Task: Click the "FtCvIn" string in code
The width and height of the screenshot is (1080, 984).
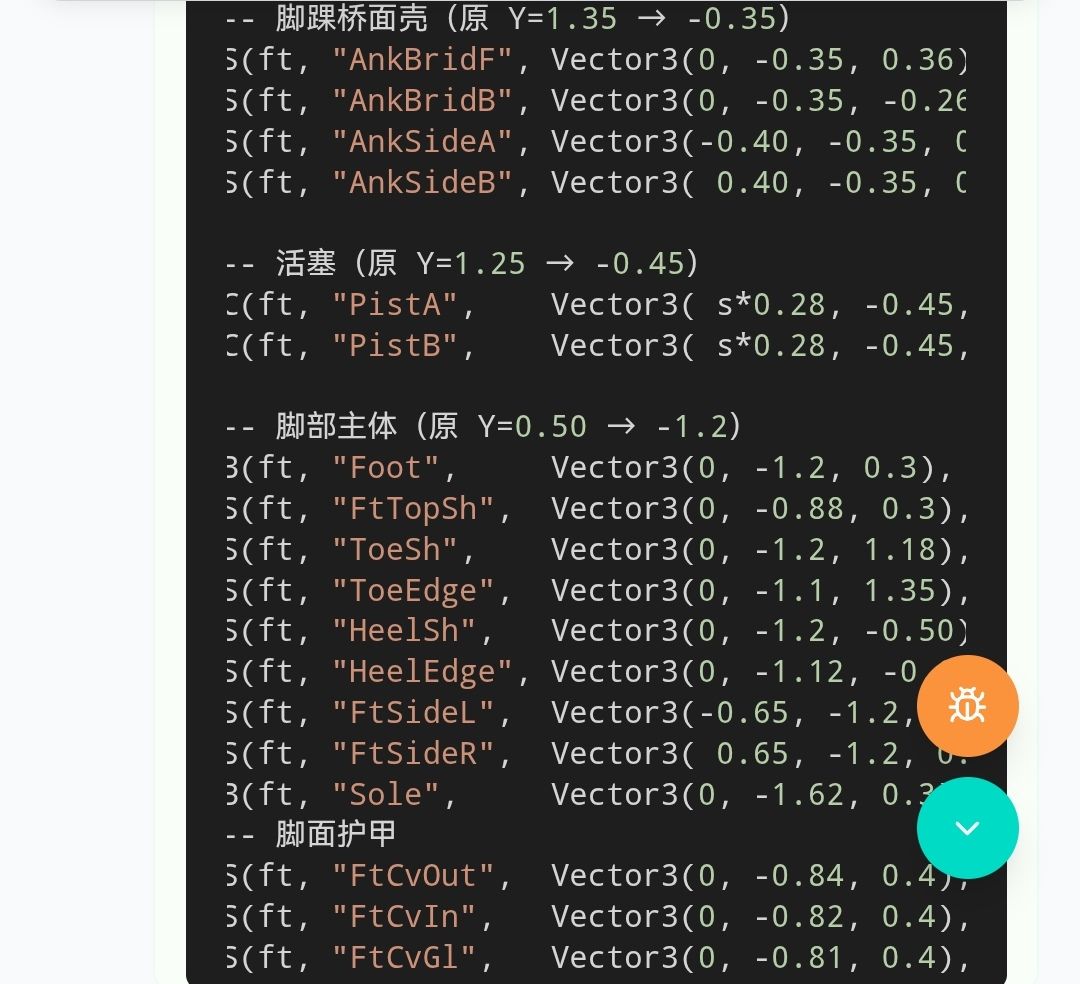Action: (x=404, y=917)
